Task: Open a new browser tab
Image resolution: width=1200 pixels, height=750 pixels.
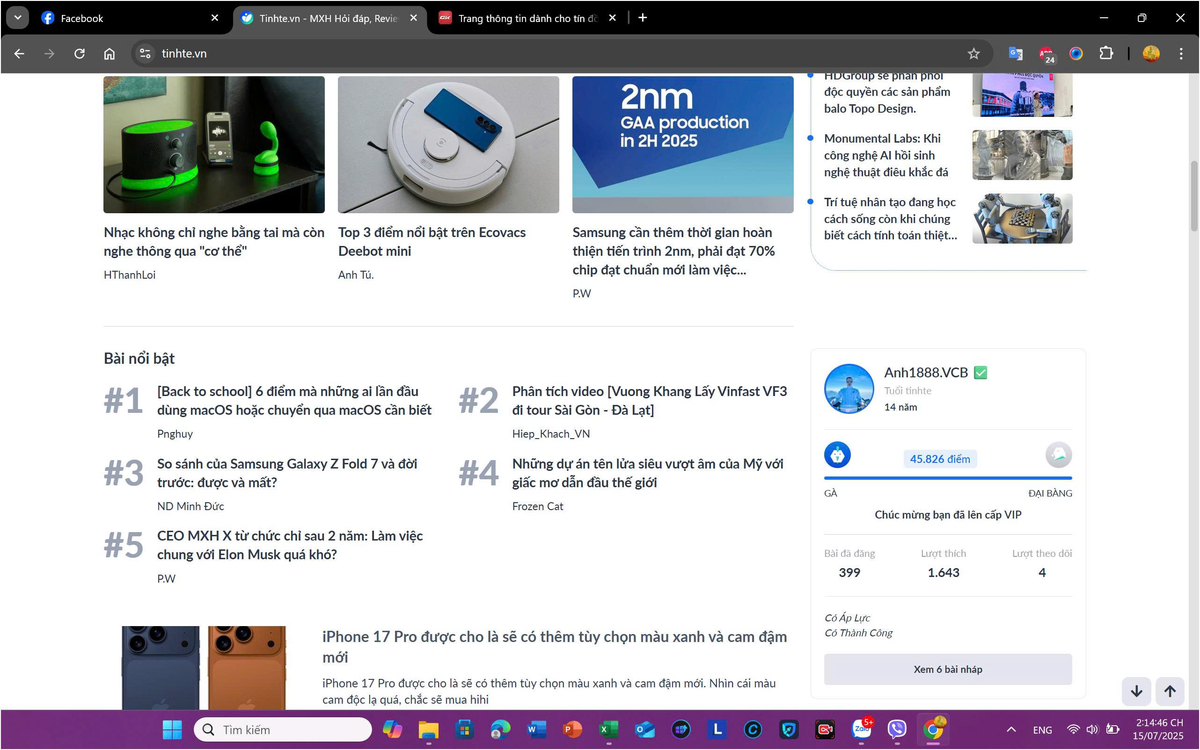Action: point(642,18)
